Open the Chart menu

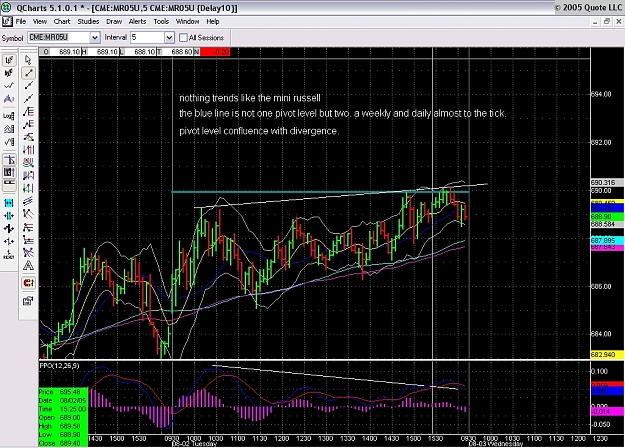(x=62, y=22)
